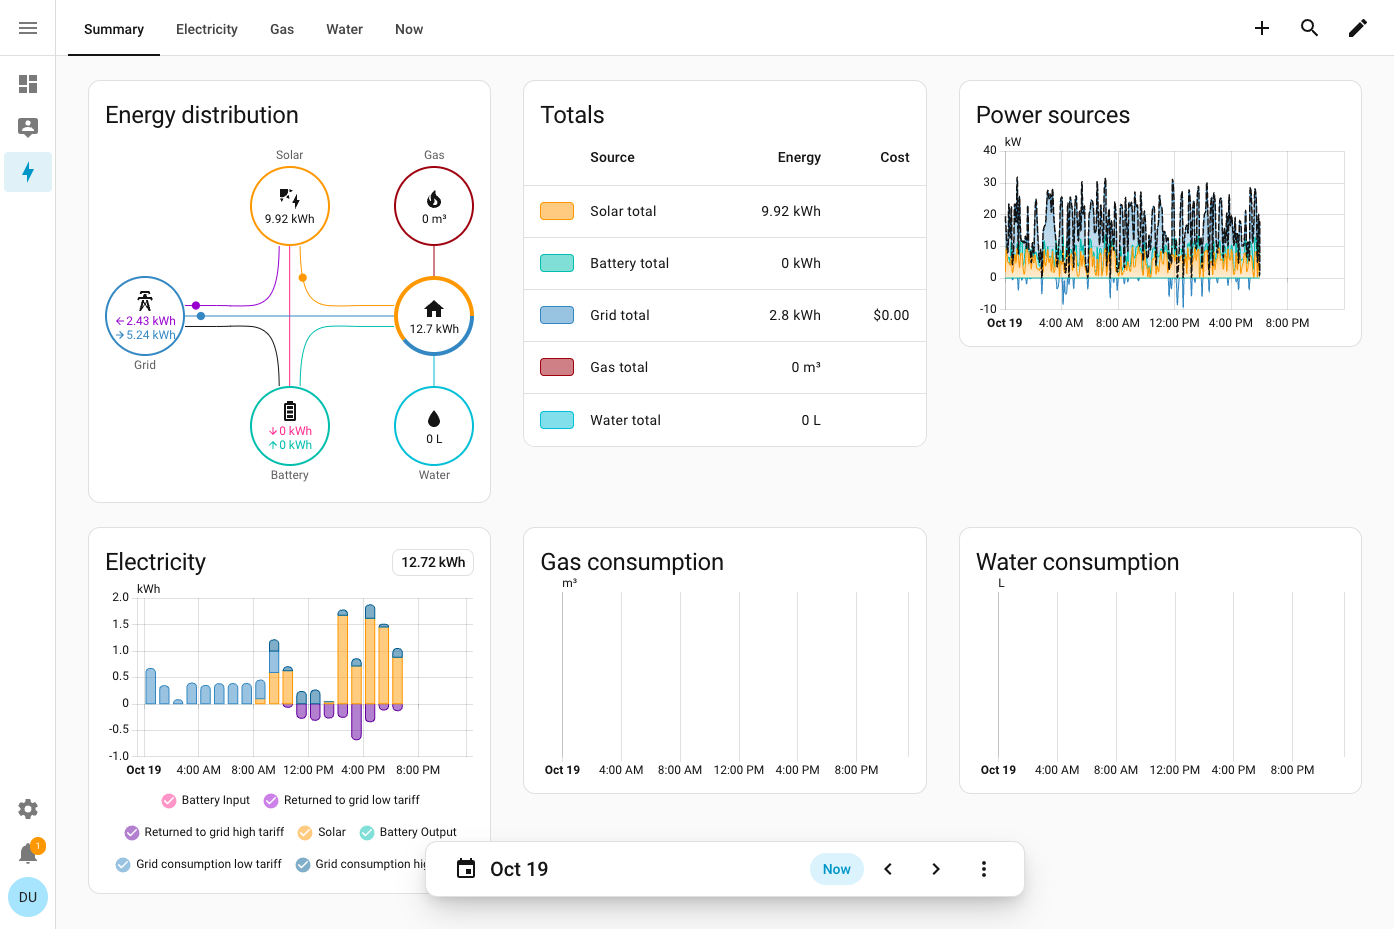Toggle Returned to grid low tariff legend
This screenshot has height=929, width=1394.
tap(341, 800)
